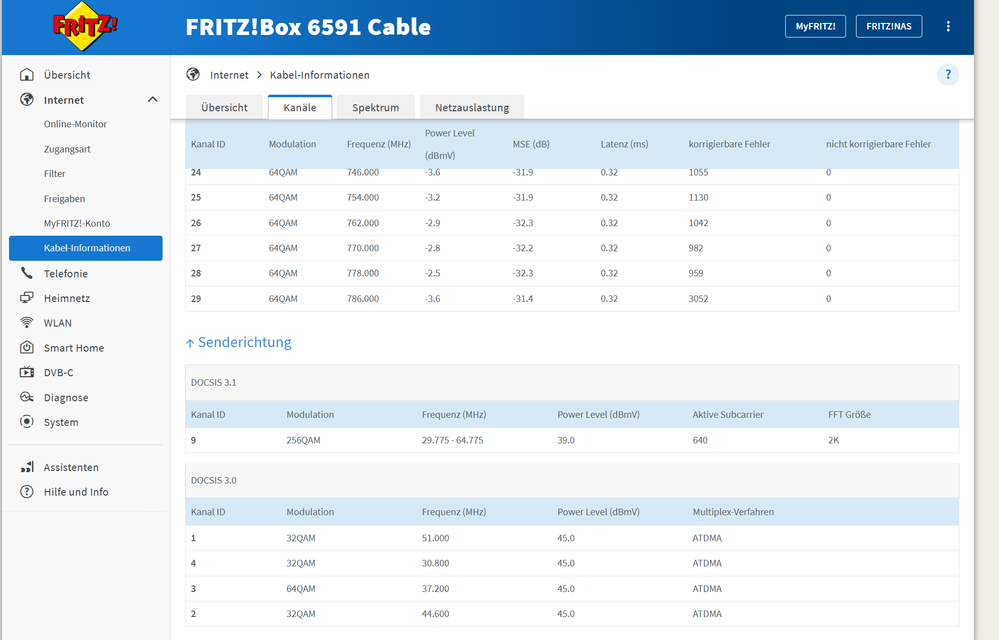Switch to the Übersicht tab

point(224,108)
